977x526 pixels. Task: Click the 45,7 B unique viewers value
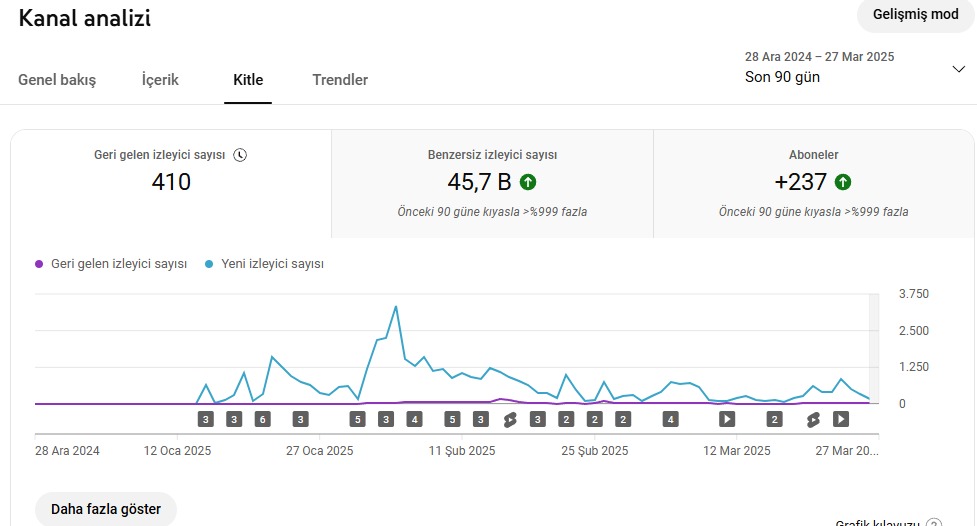click(479, 182)
